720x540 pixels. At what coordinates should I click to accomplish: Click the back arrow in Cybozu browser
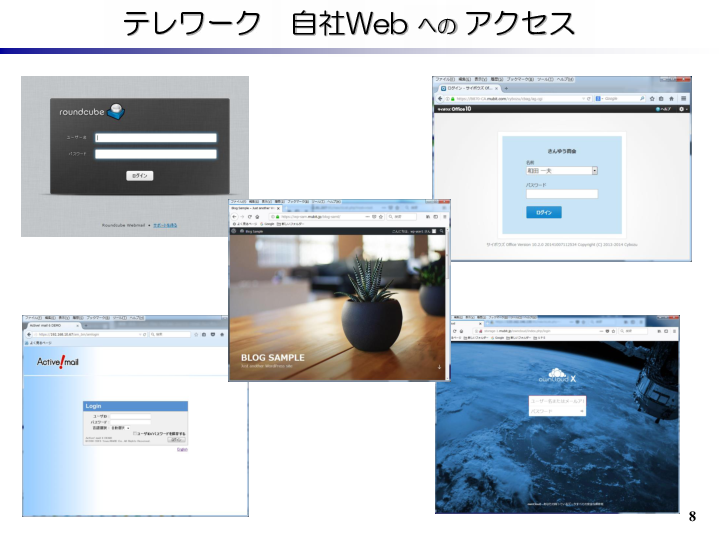coord(440,99)
